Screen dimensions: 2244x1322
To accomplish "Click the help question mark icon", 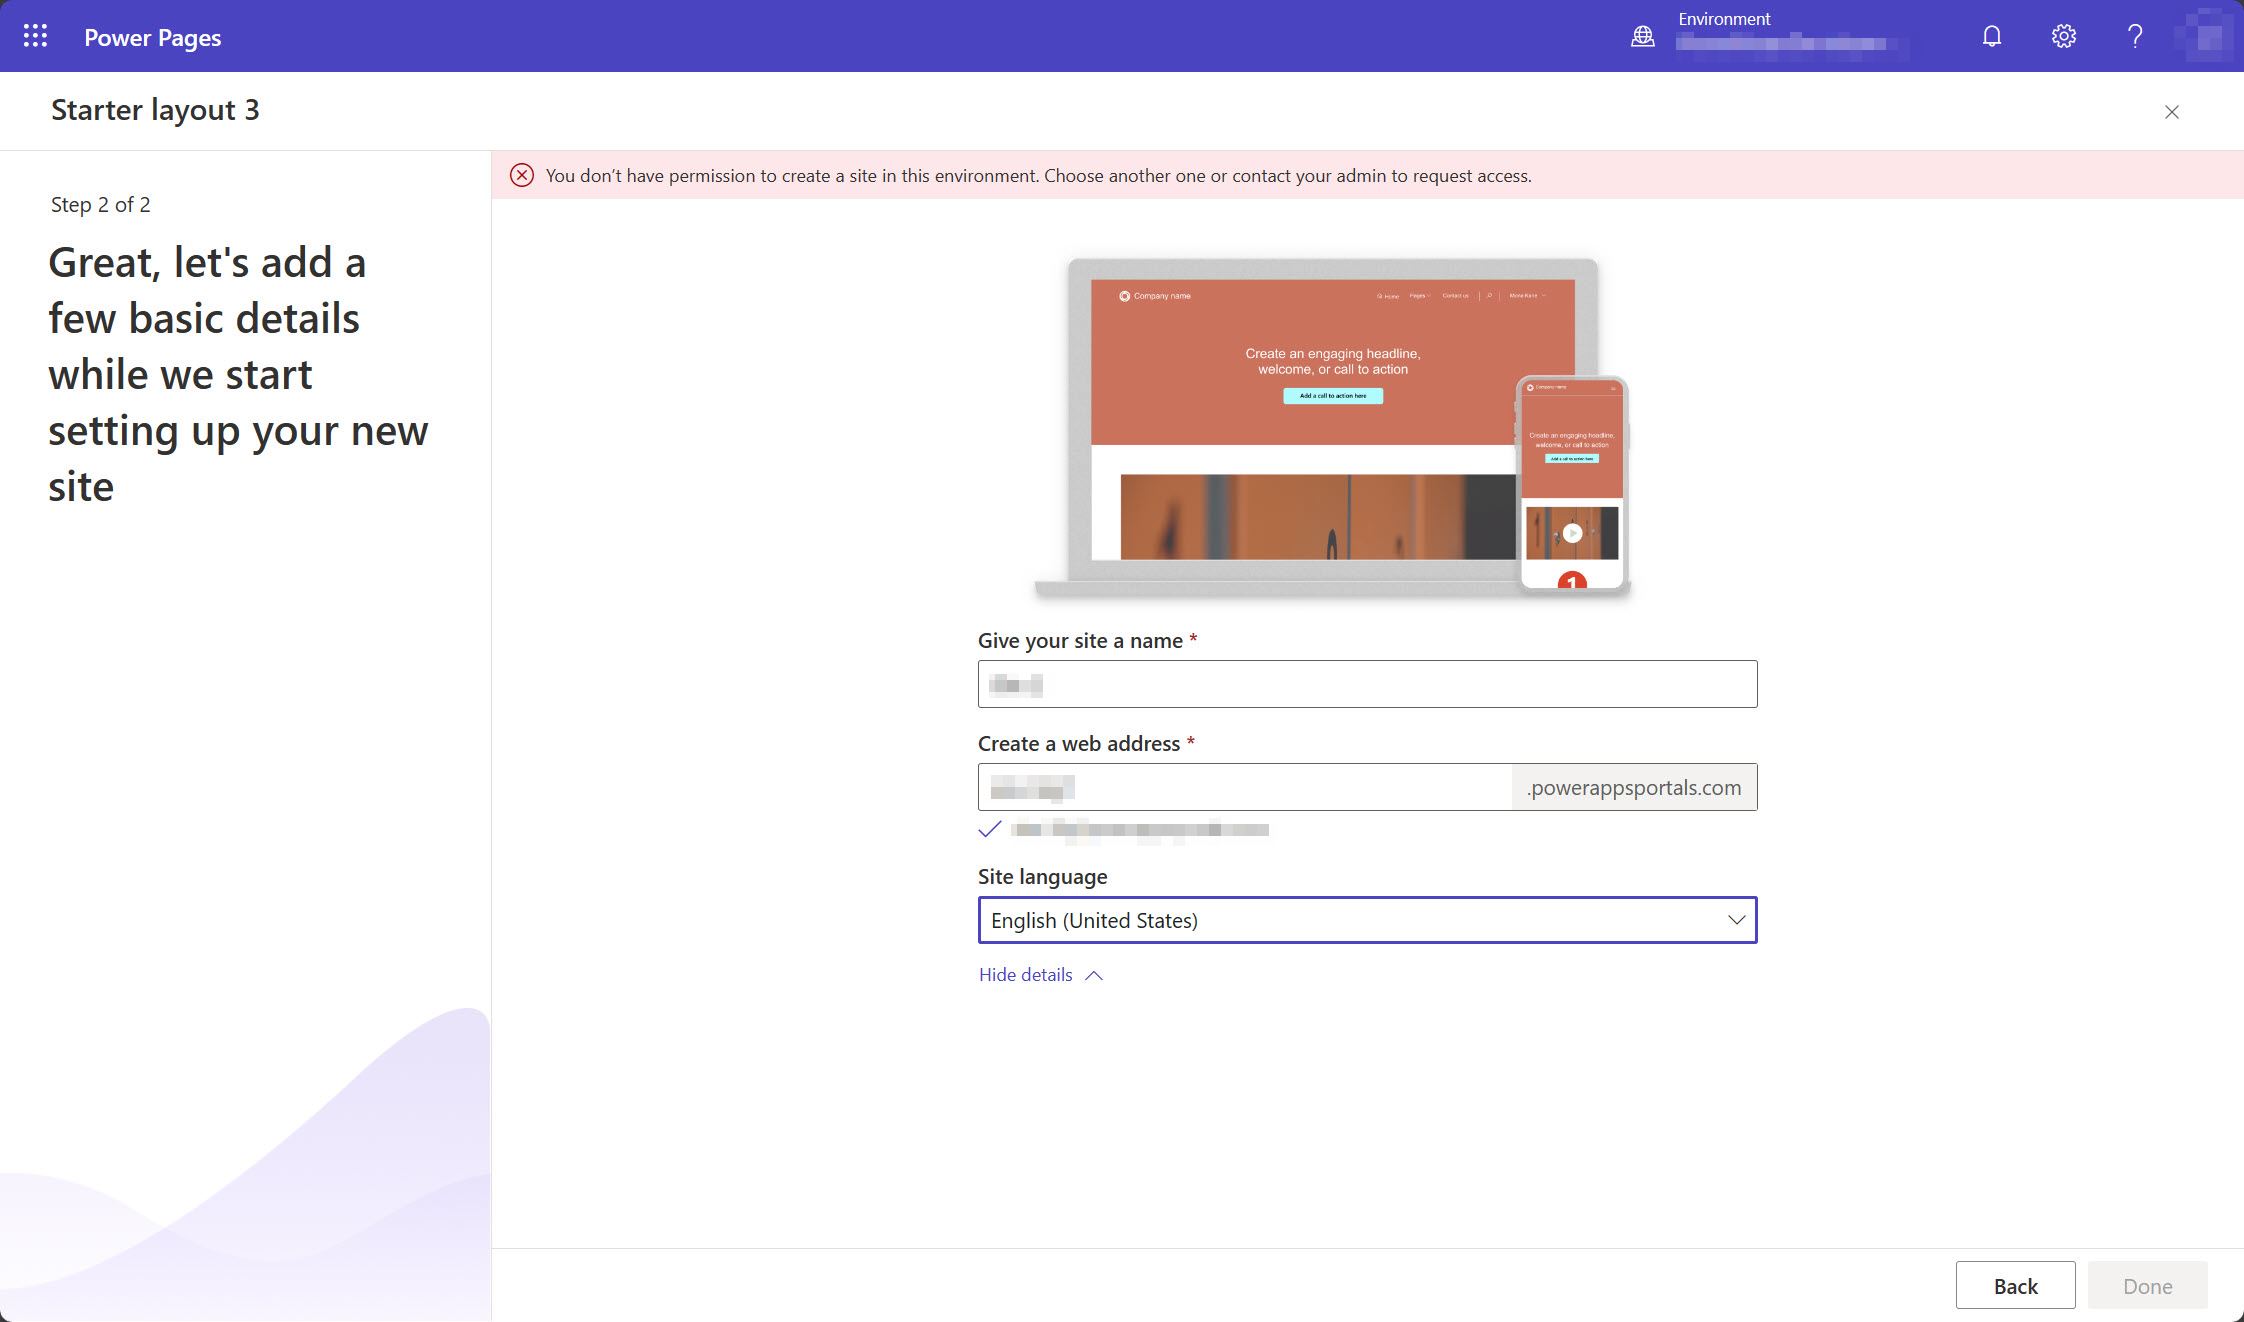I will 2134,35.
